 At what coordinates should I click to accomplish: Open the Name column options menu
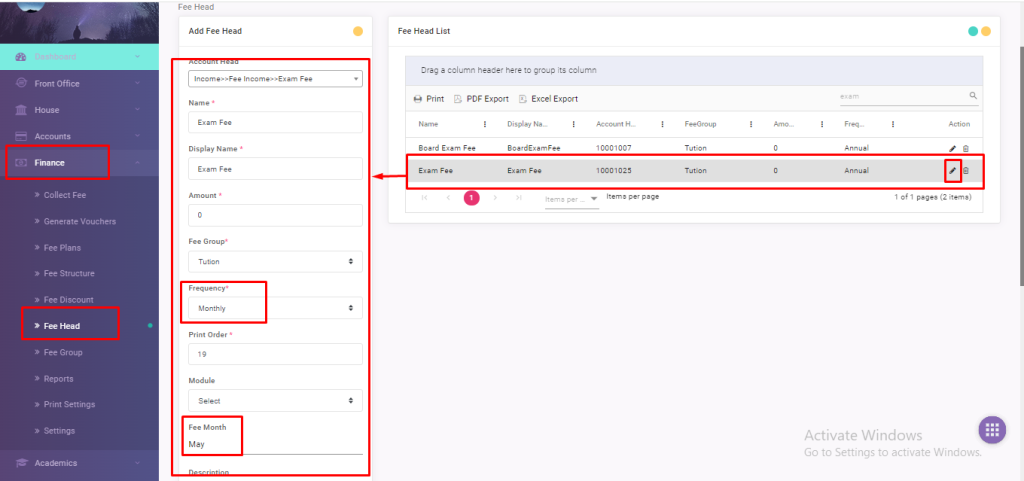(485, 124)
